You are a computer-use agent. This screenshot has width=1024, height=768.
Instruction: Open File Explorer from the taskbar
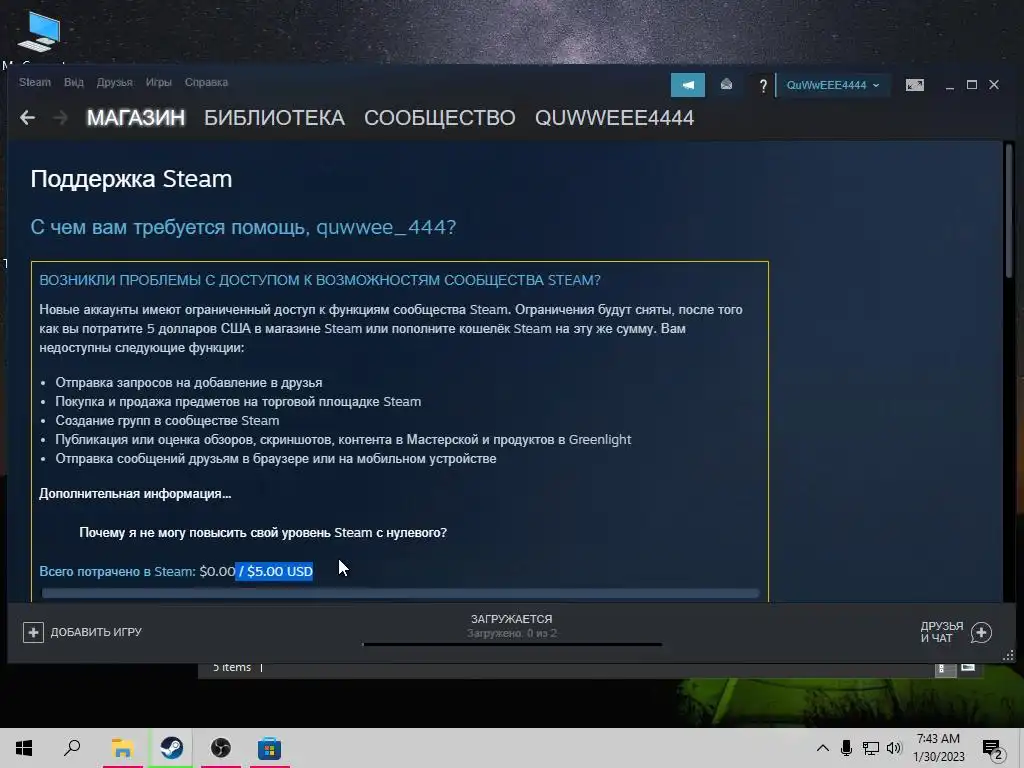122,748
